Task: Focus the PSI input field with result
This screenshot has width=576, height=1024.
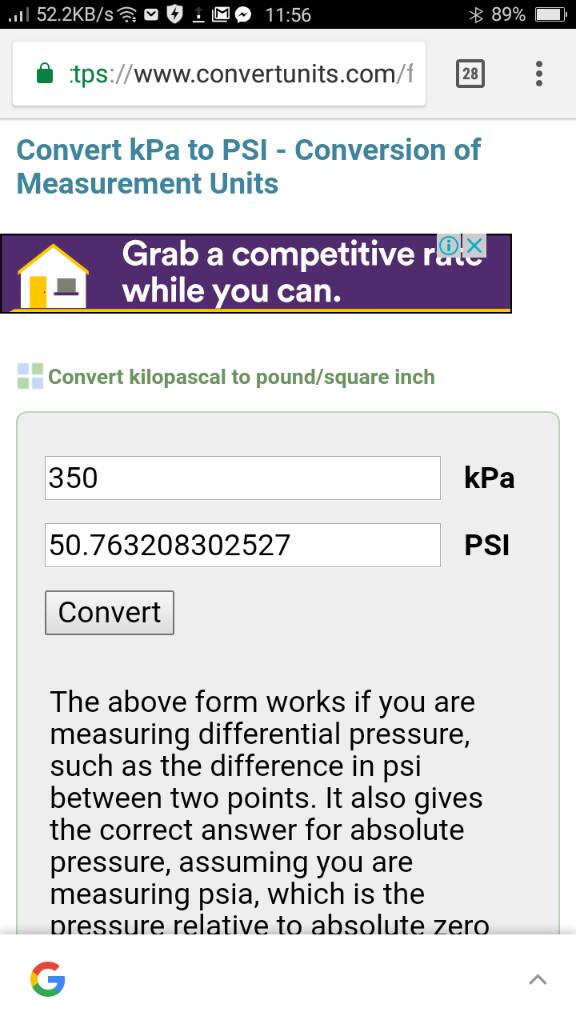Action: tap(242, 545)
